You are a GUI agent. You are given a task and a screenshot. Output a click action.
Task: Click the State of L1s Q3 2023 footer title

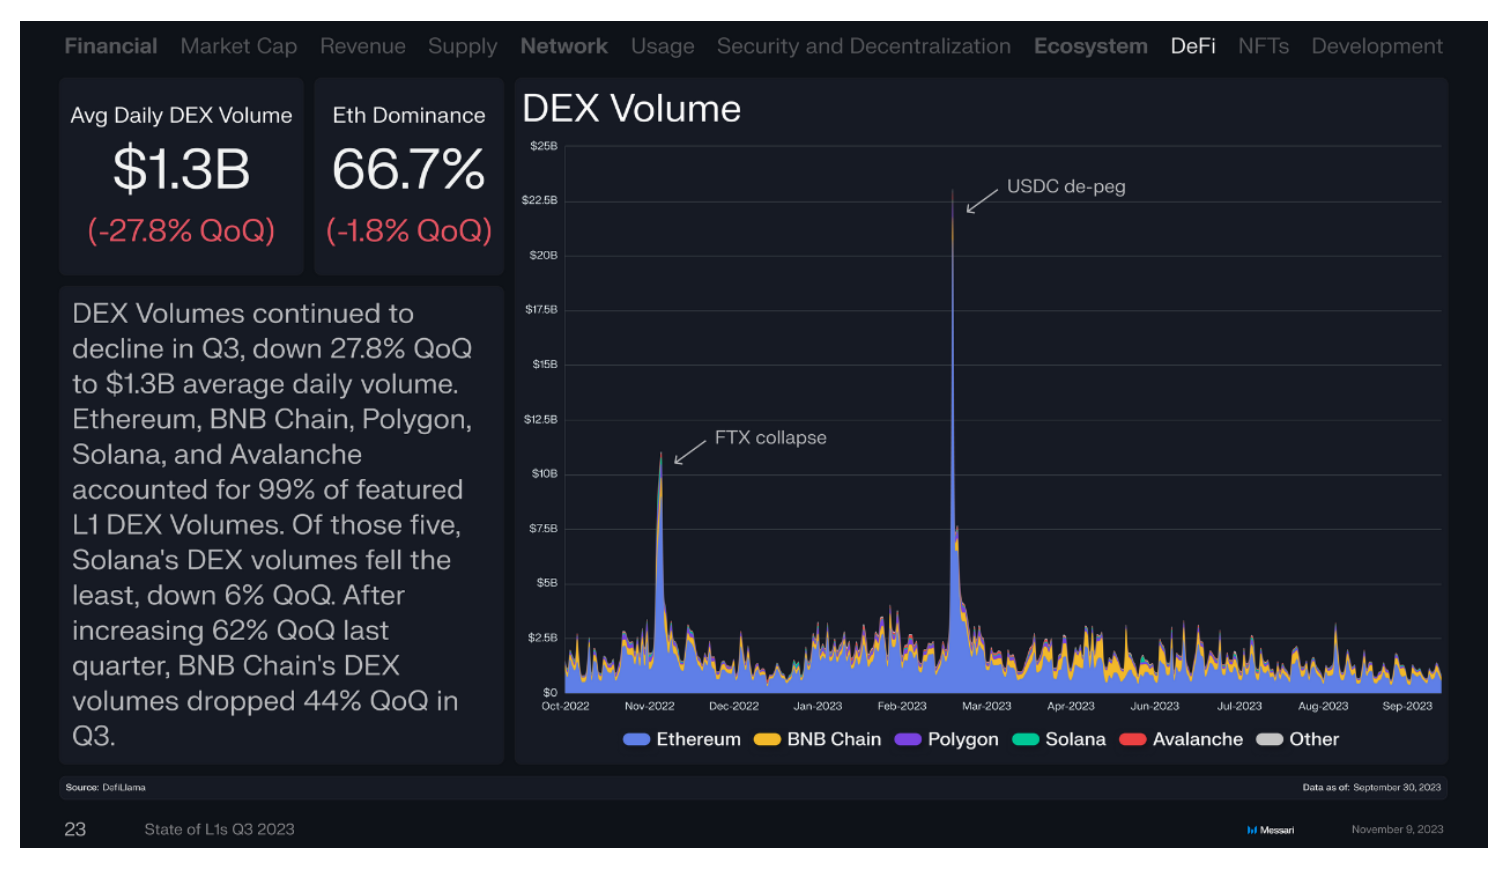coord(219,829)
